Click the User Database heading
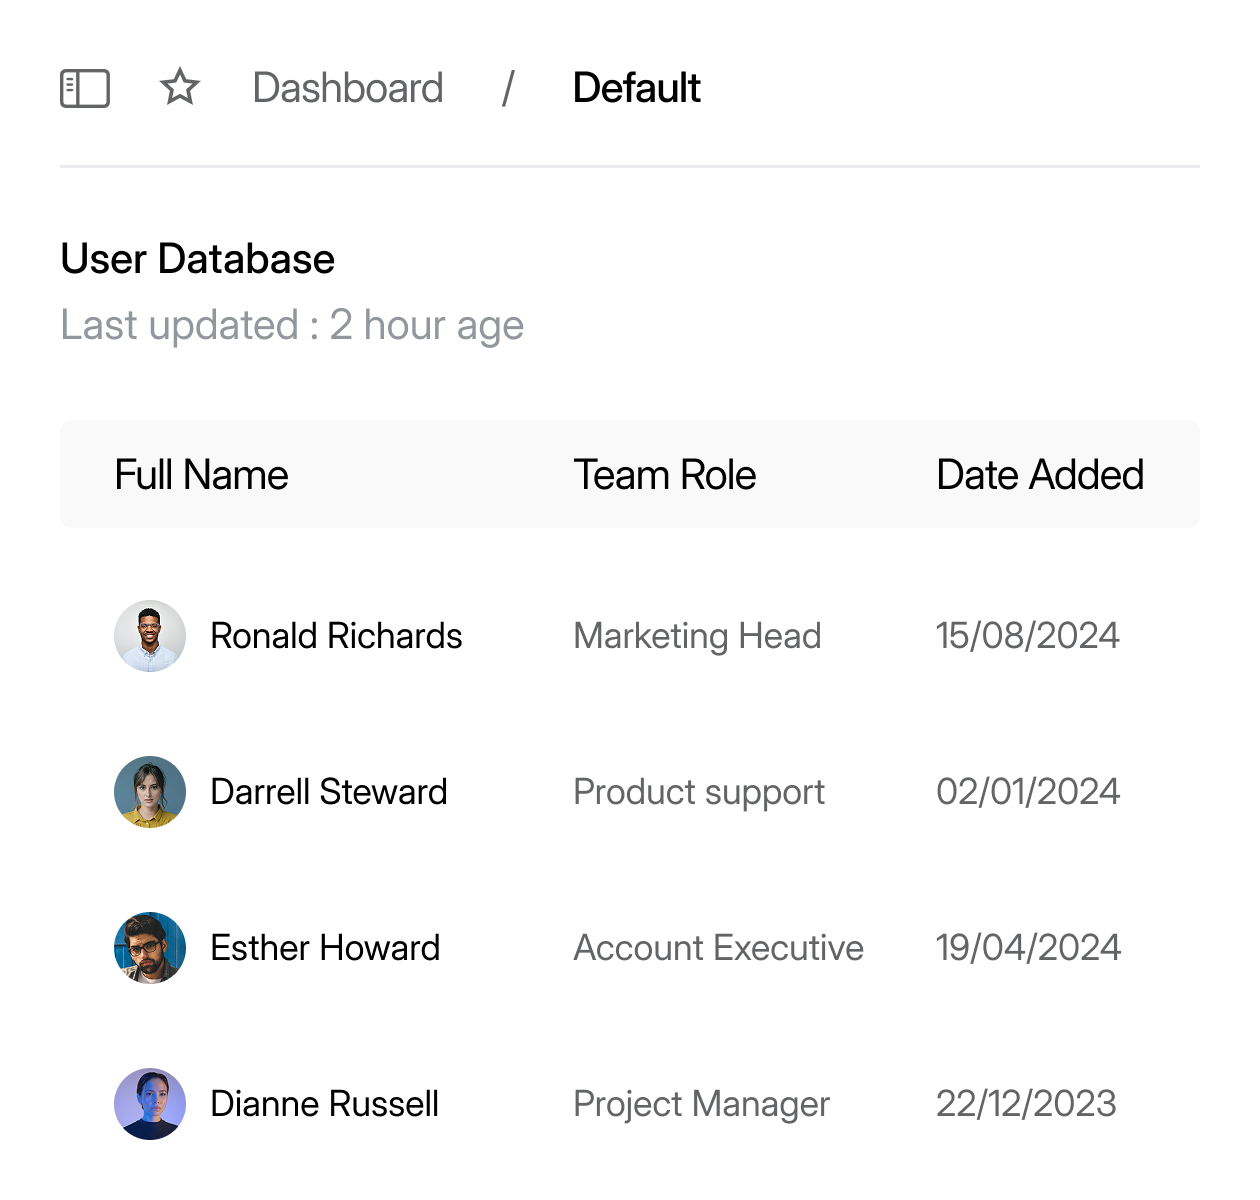This screenshot has height=1200, width=1260. click(x=197, y=259)
